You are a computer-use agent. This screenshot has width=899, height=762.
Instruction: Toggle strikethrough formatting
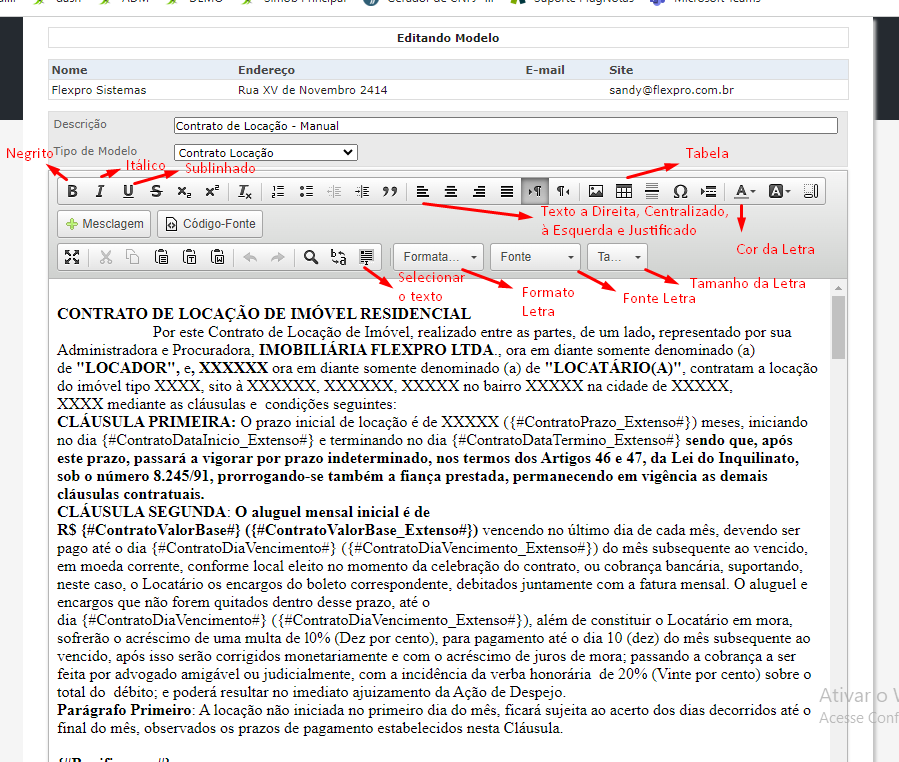click(156, 192)
